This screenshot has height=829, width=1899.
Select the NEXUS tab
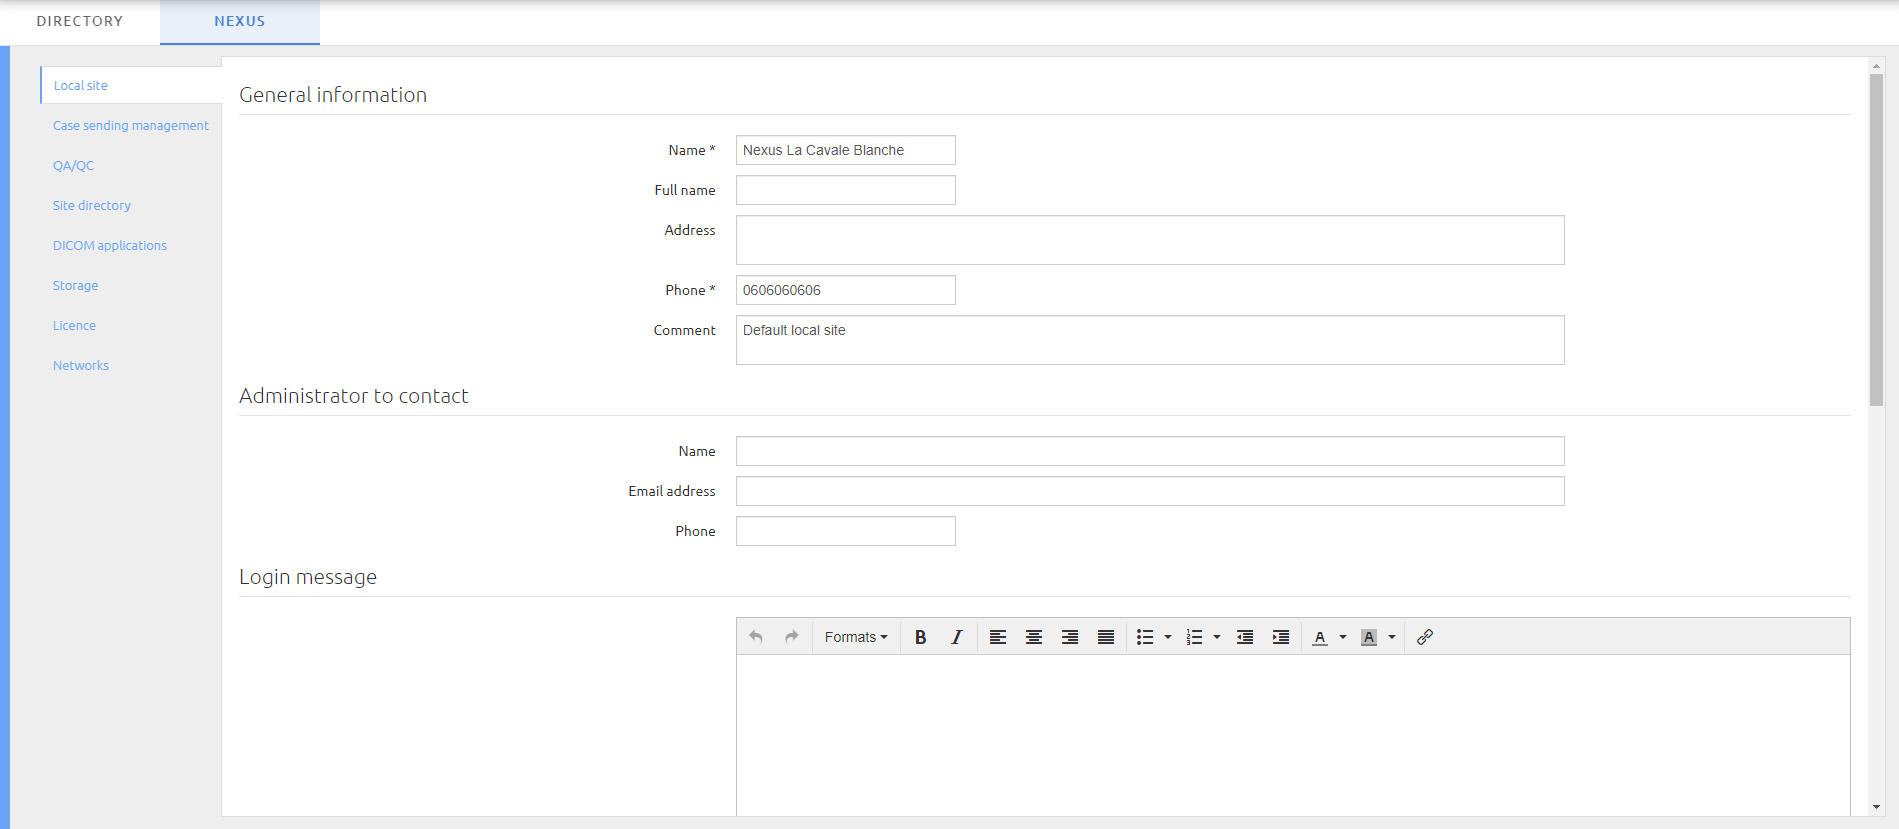240,21
